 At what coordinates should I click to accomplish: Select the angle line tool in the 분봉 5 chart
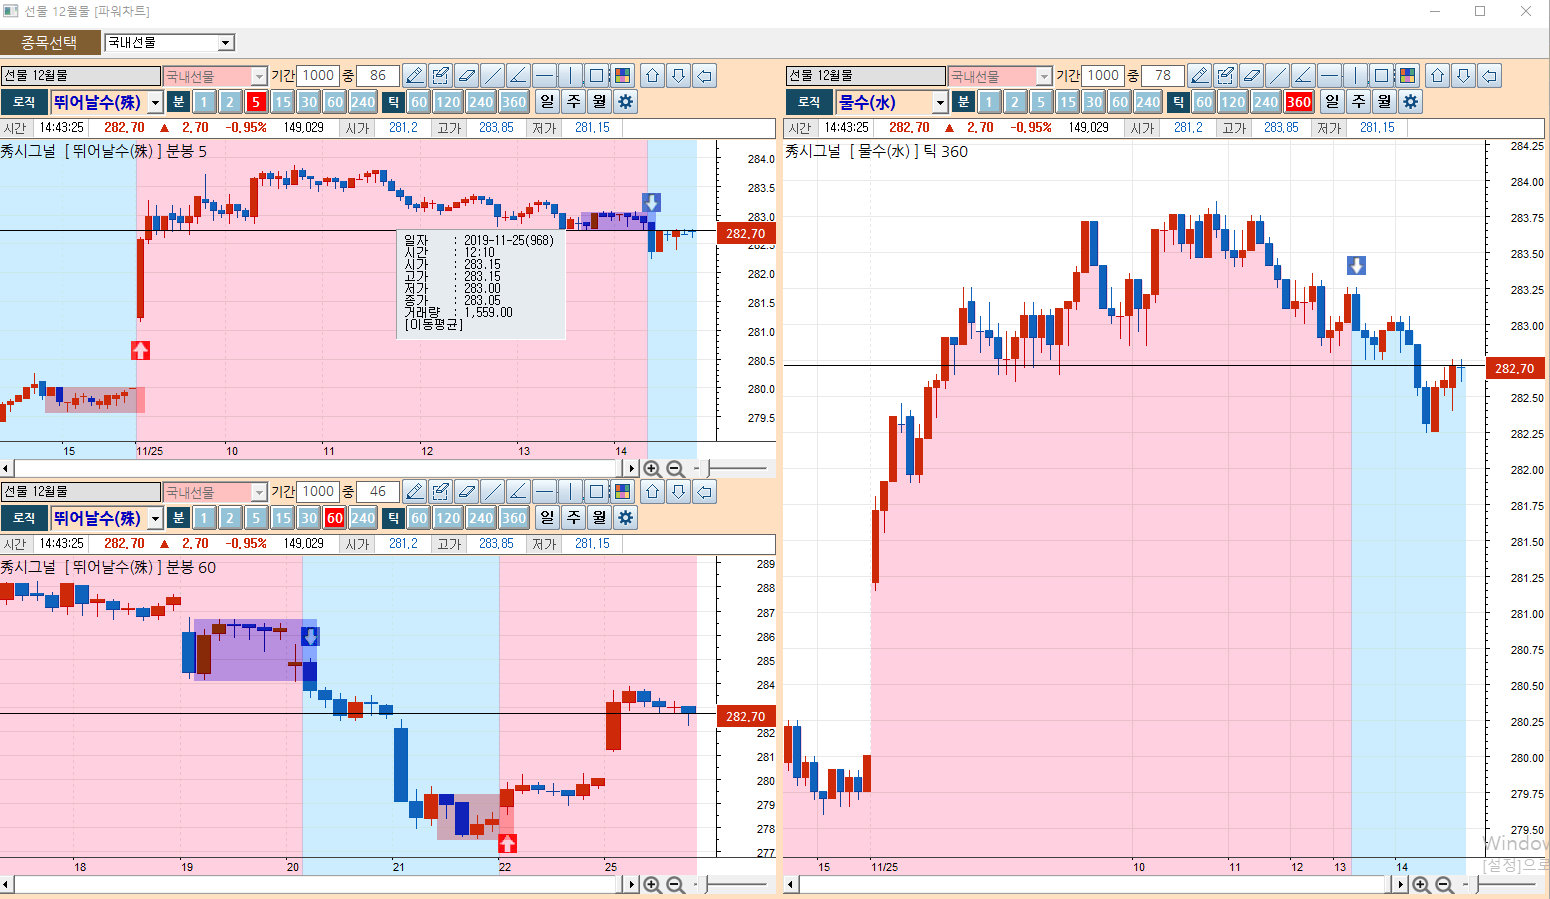518,76
